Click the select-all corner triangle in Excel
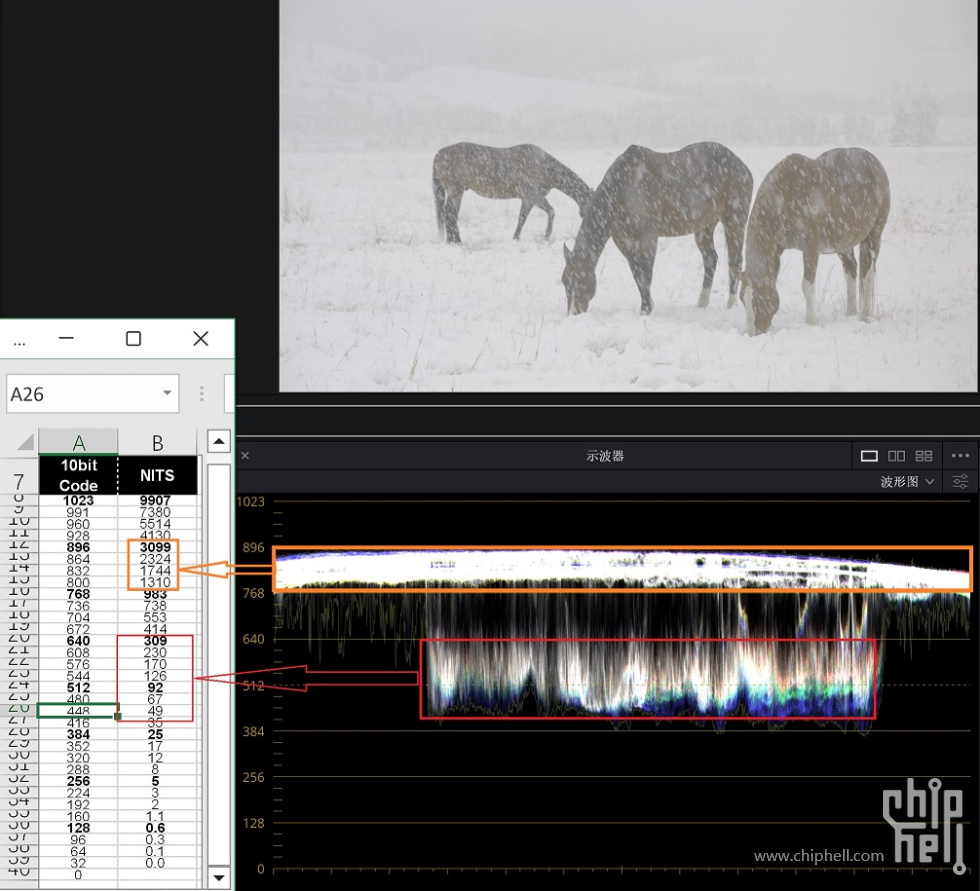 (25, 442)
